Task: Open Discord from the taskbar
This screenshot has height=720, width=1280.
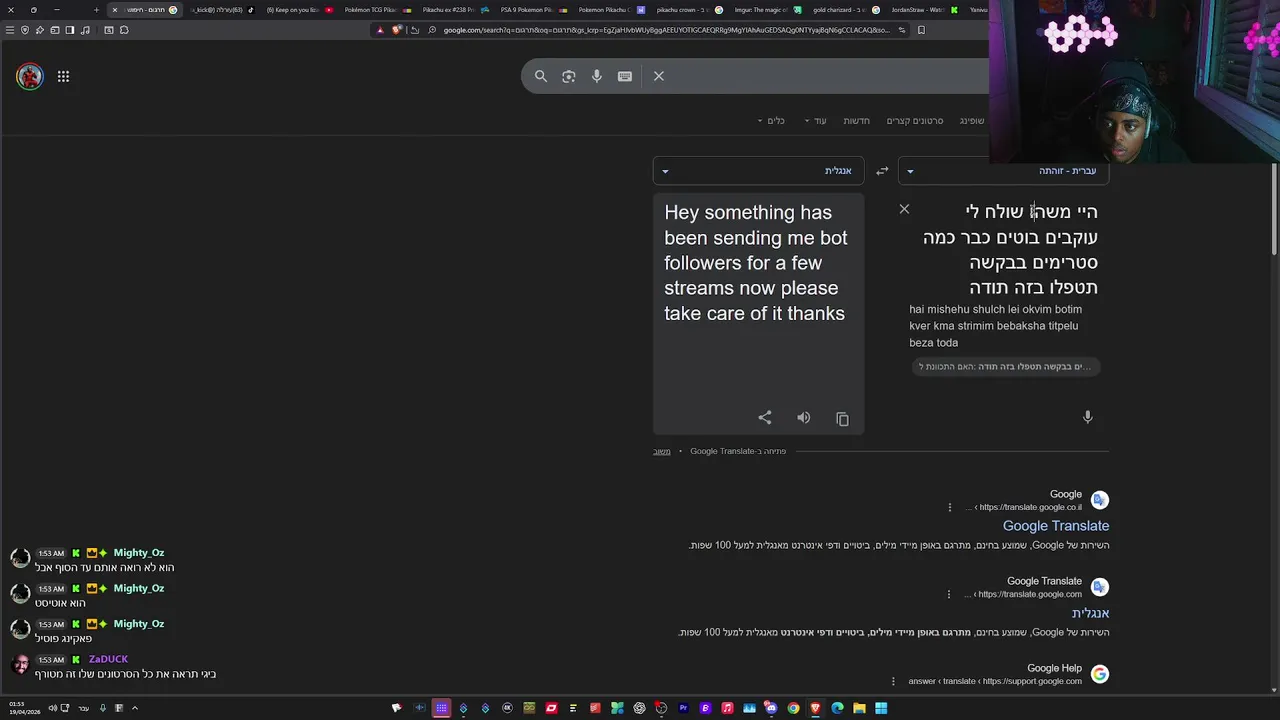Action: pyautogui.click(x=771, y=708)
